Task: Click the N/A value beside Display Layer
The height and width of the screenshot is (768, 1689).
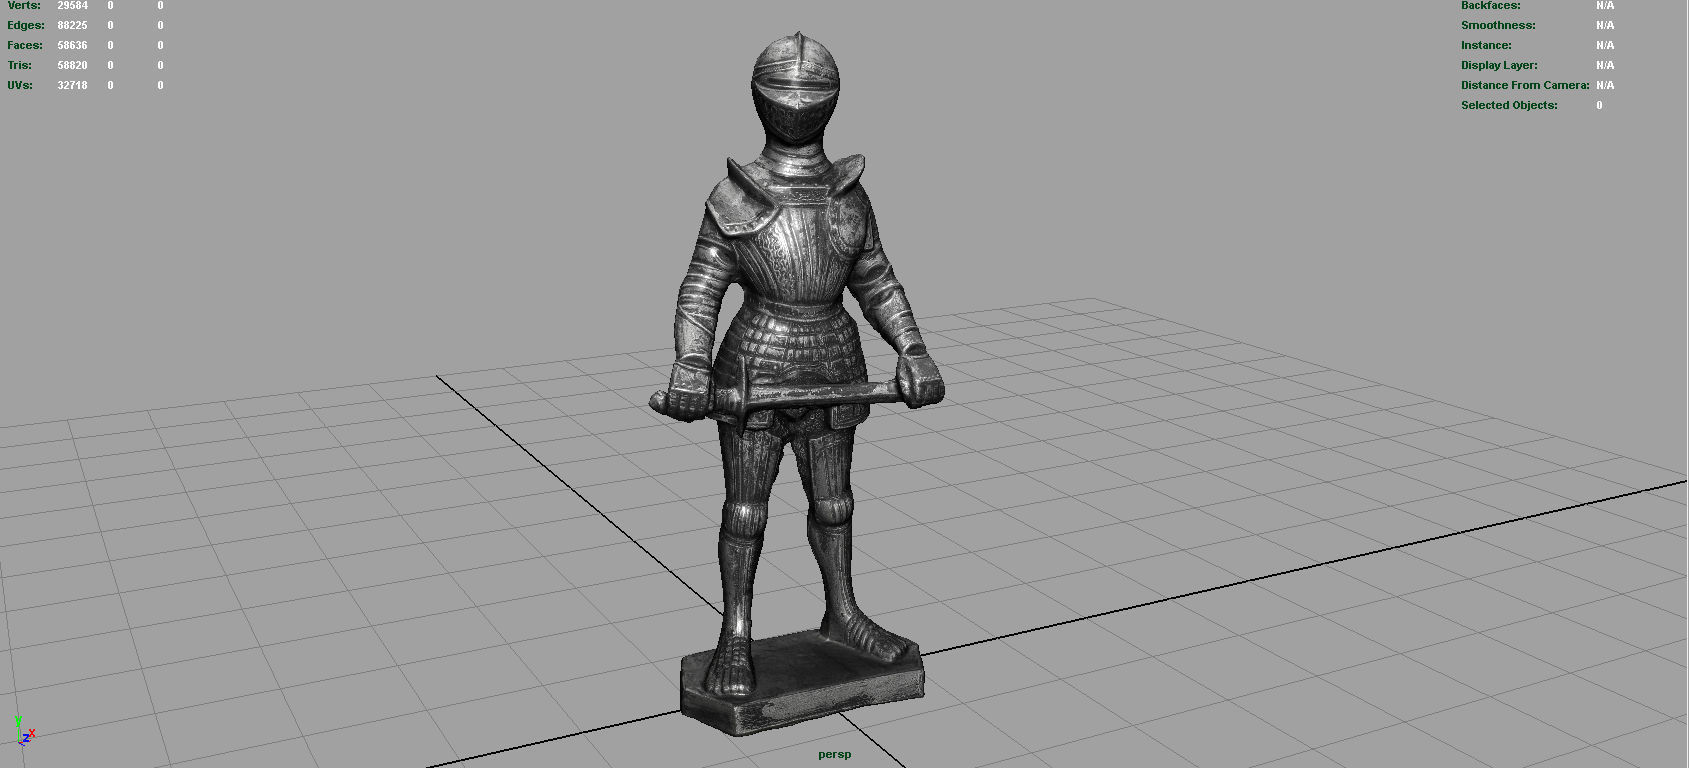Action: click(x=1605, y=65)
